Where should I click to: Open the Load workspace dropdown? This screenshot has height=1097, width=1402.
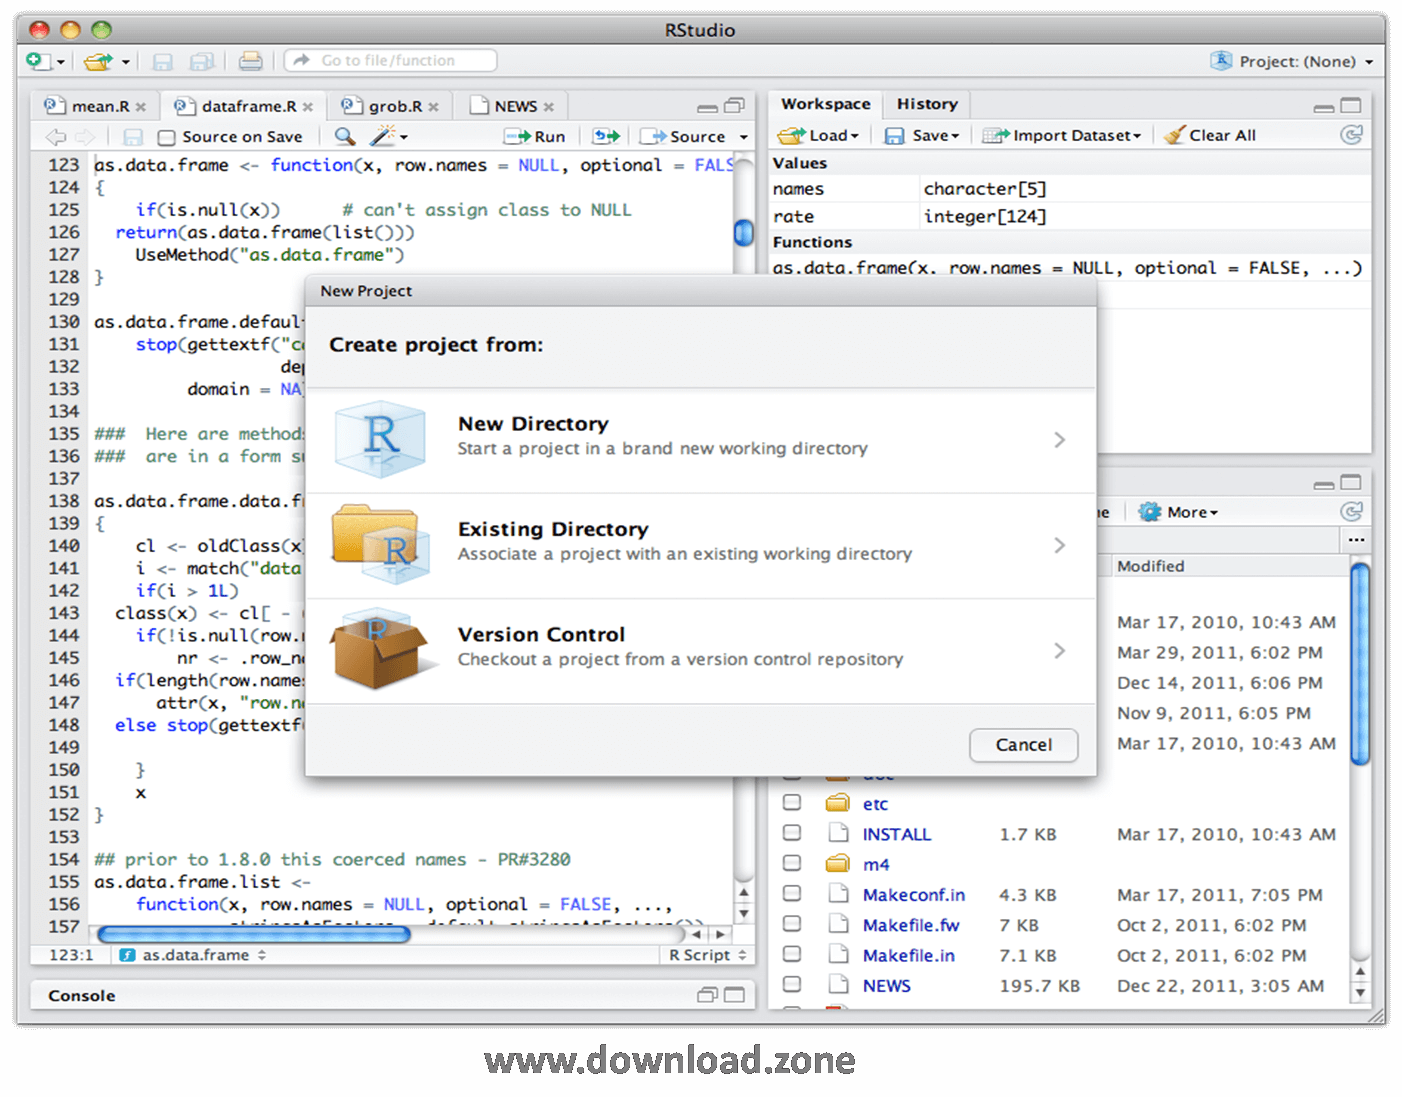point(819,135)
